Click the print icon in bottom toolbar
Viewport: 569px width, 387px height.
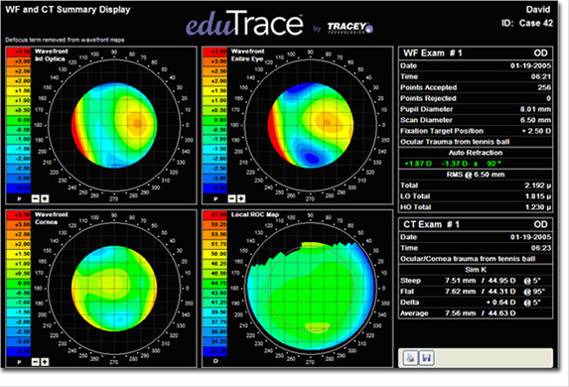410,358
